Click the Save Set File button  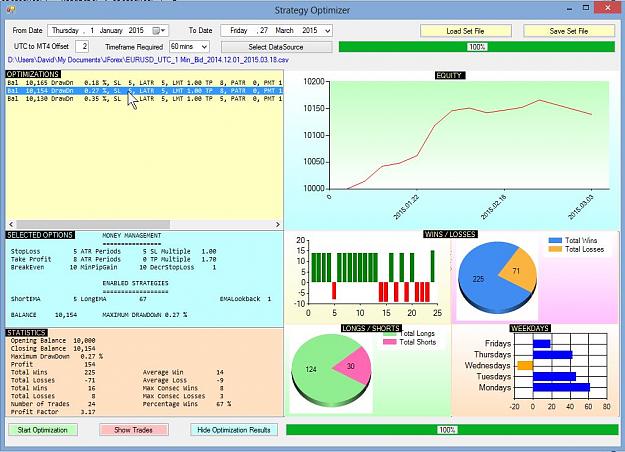pos(569,31)
